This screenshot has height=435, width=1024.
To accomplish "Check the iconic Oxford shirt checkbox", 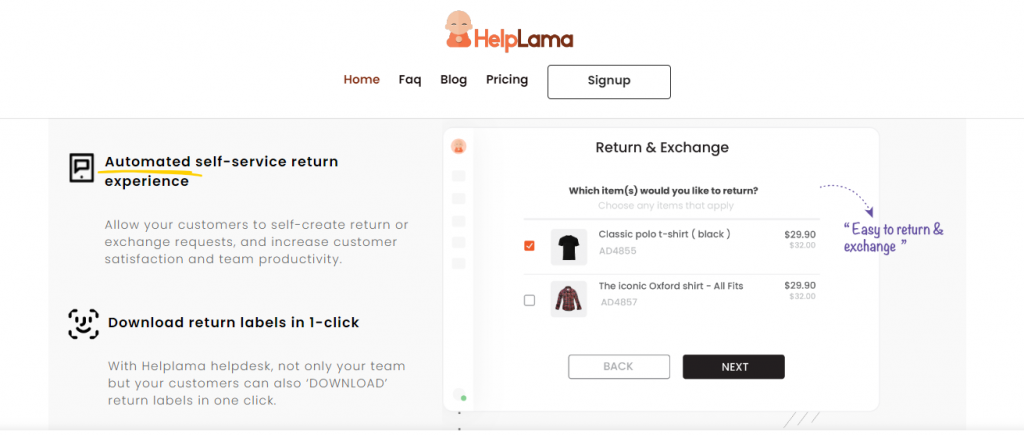I will [530, 300].
